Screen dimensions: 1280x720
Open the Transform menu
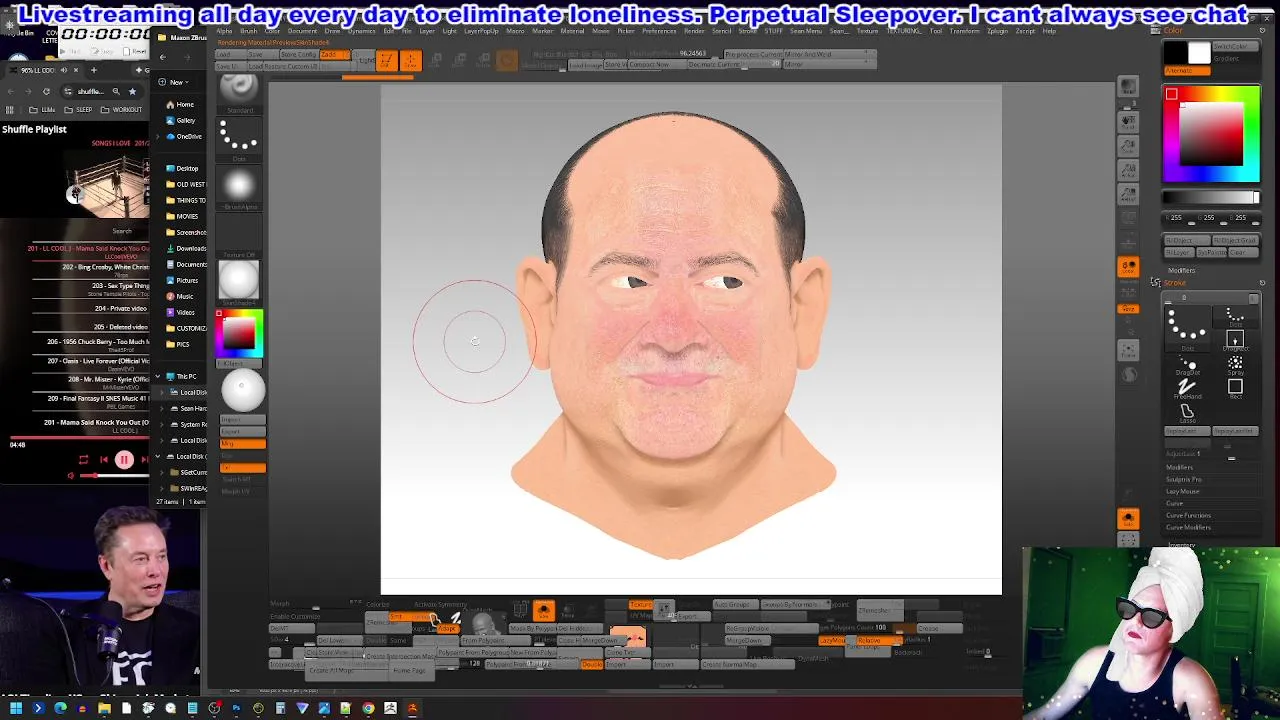click(x=964, y=31)
